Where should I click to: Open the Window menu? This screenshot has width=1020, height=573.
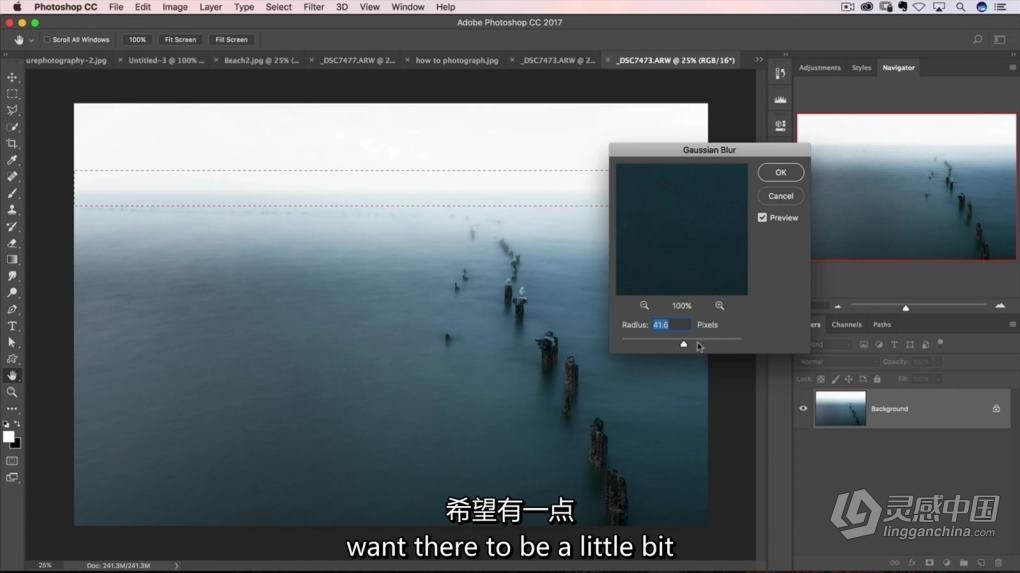tap(408, 7)
